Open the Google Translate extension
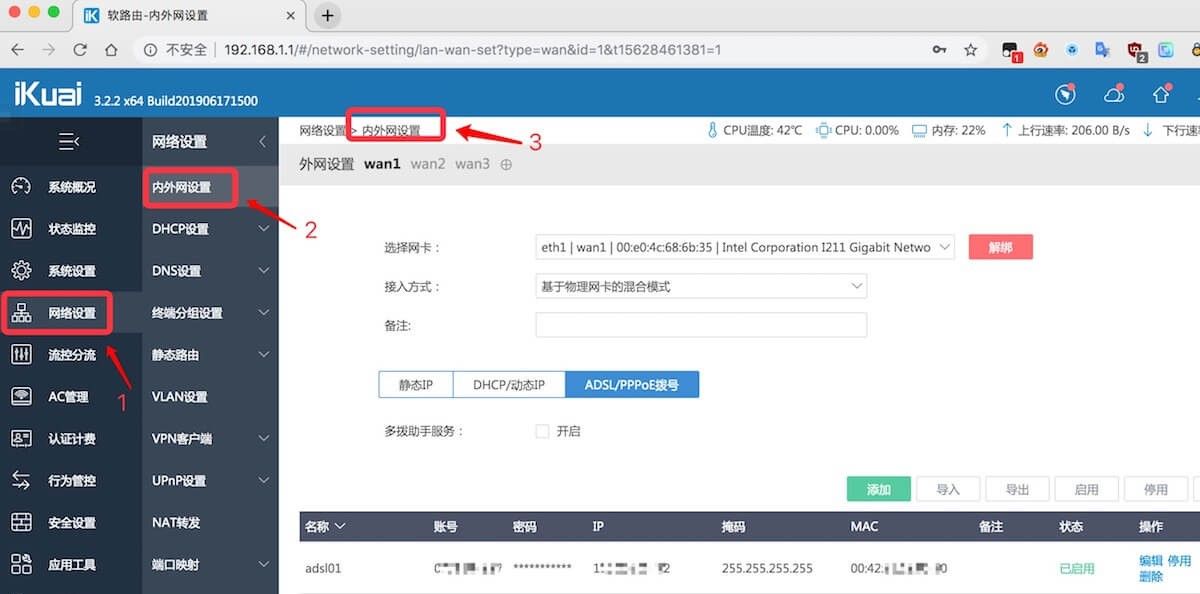 1102,49
